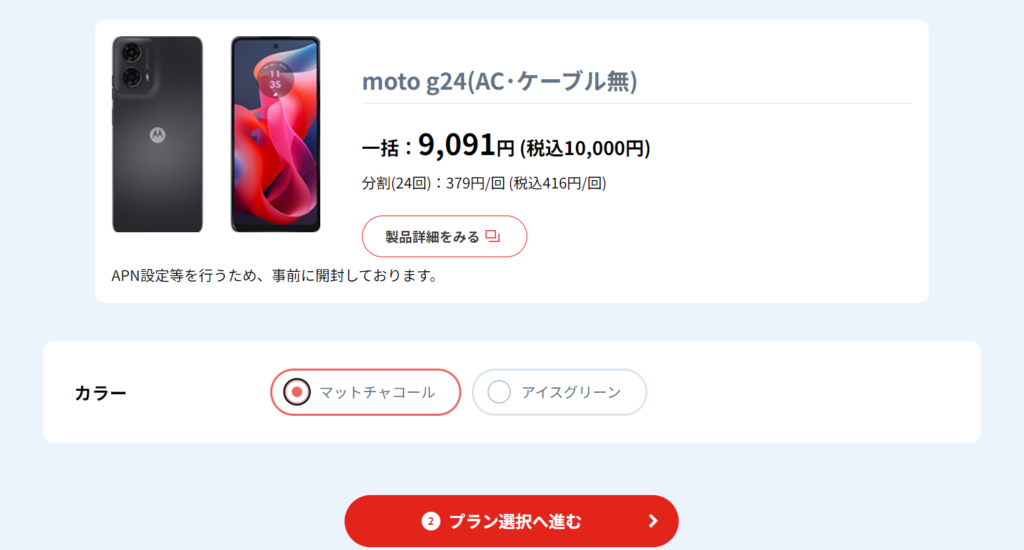Choose the アイスグリーン color option label

571,392
